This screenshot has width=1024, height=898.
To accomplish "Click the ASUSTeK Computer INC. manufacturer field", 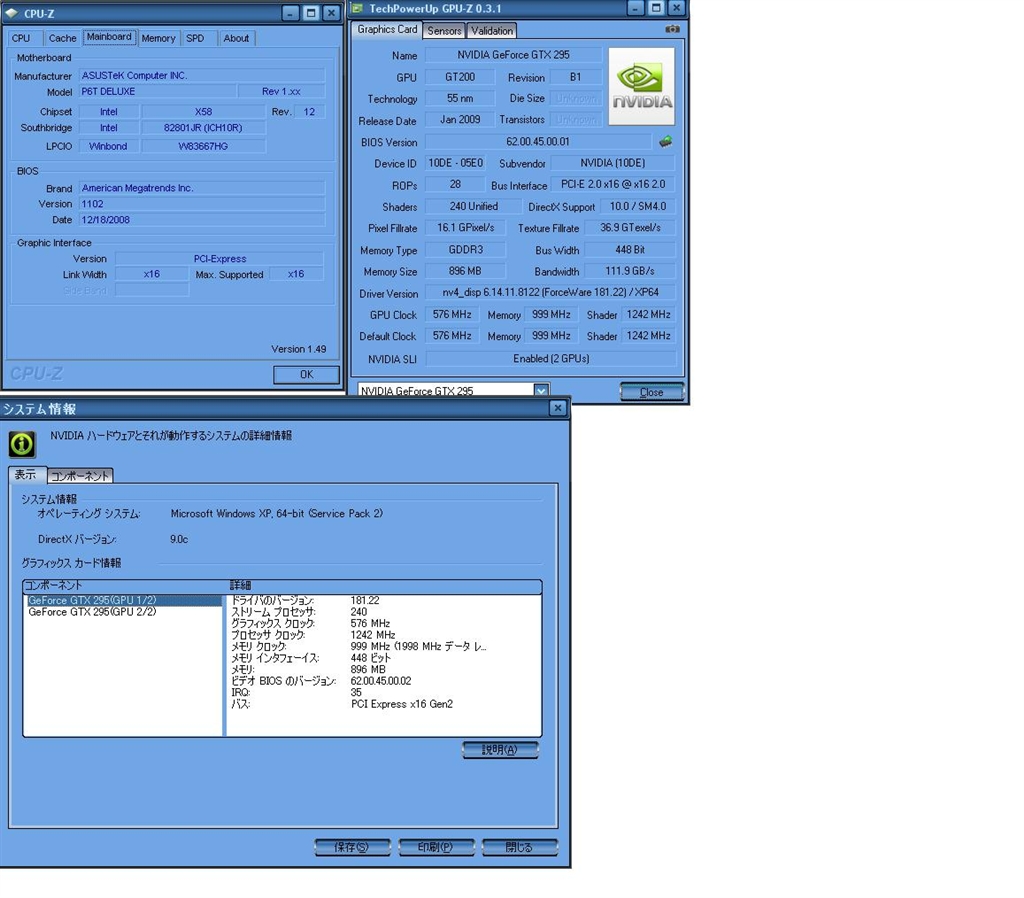I will pyautogui.click(x=202, y=76).
